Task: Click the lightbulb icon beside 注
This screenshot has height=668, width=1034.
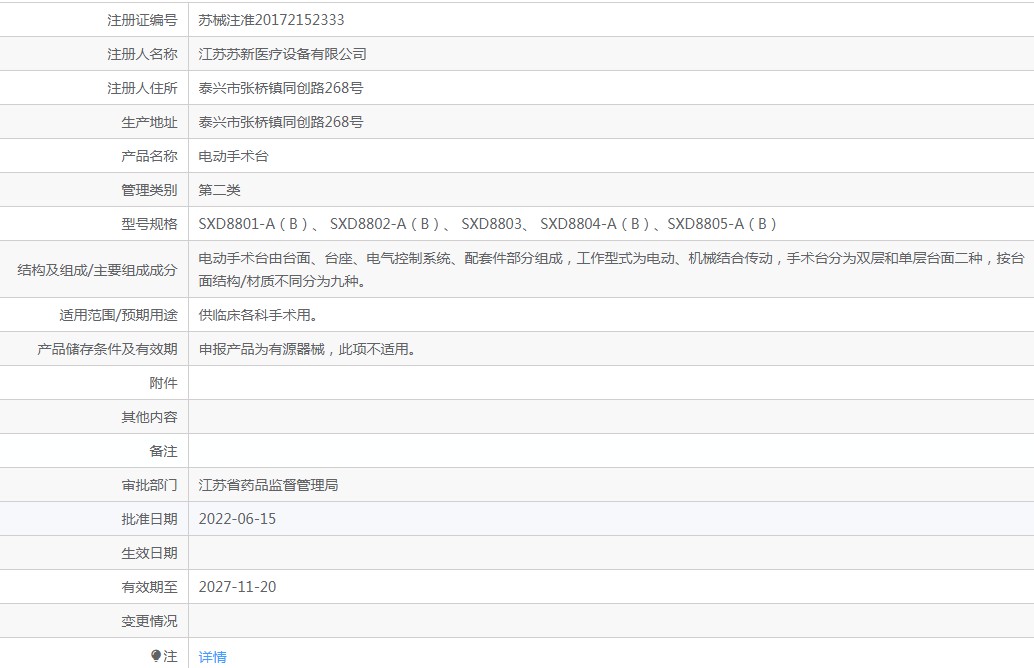Action: 156,655
